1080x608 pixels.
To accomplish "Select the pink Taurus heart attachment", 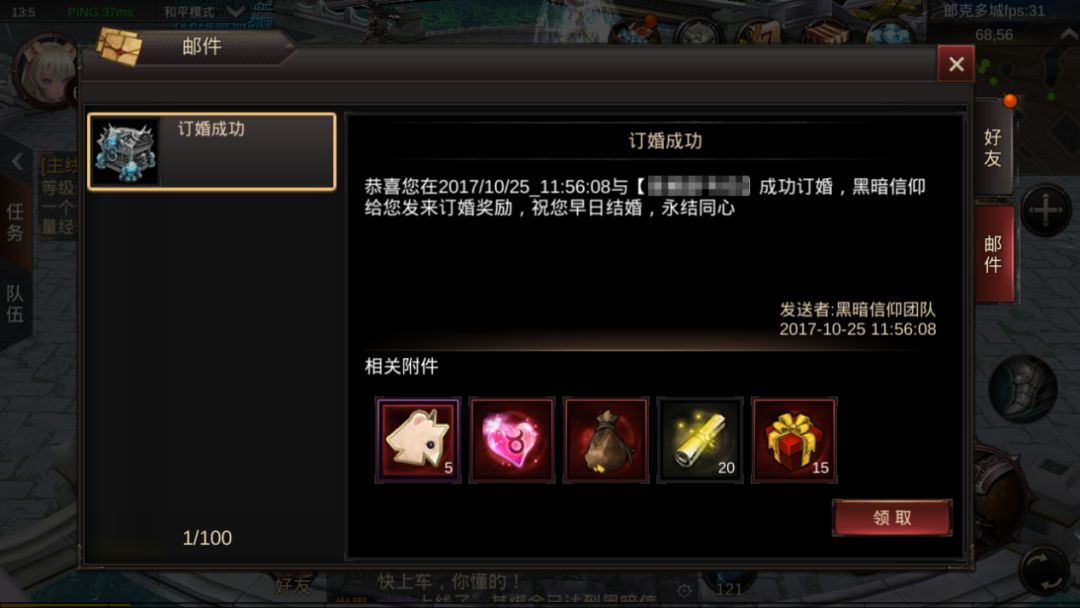I will pyautogui.click(x=512, y=440).
